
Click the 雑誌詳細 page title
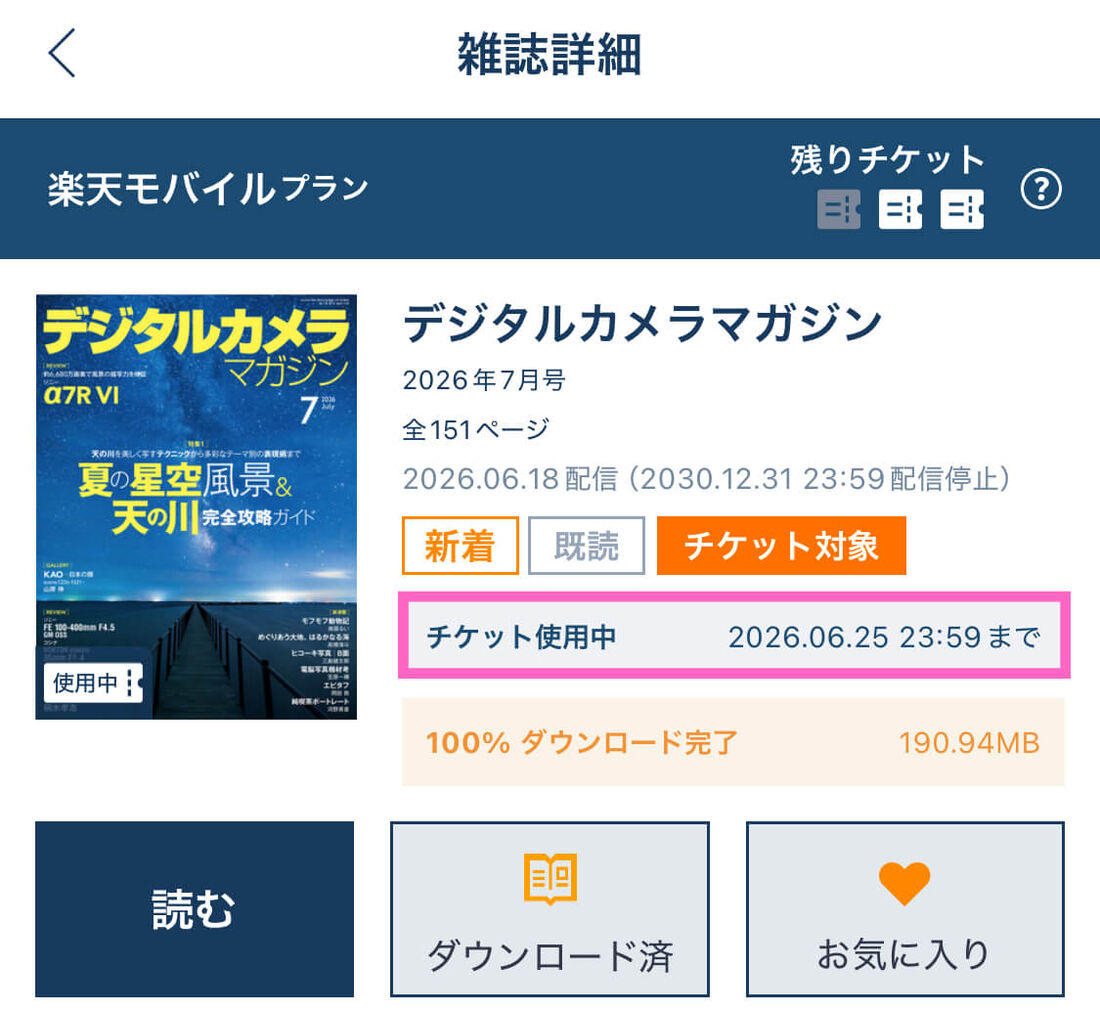549,55
